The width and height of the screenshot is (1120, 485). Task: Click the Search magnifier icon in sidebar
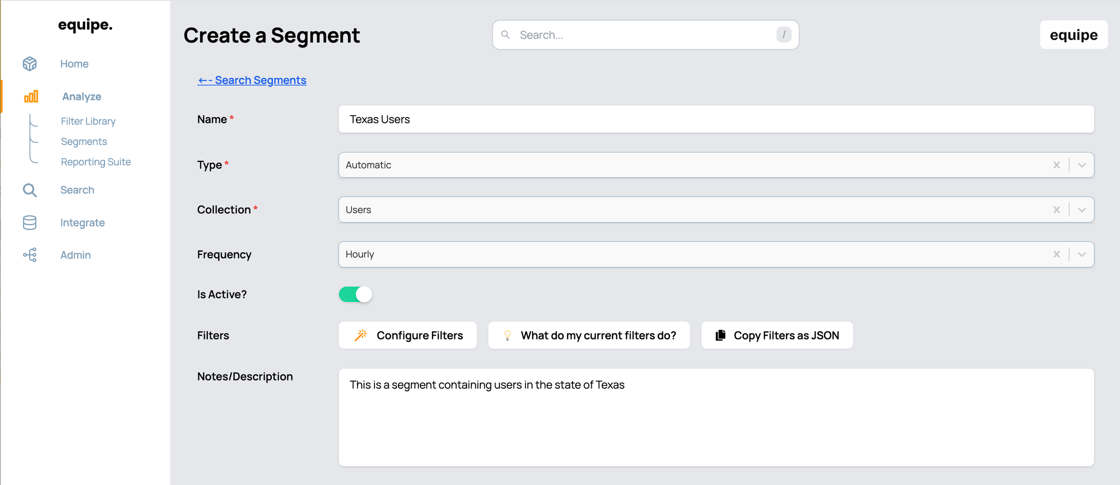tap(29, 190)
